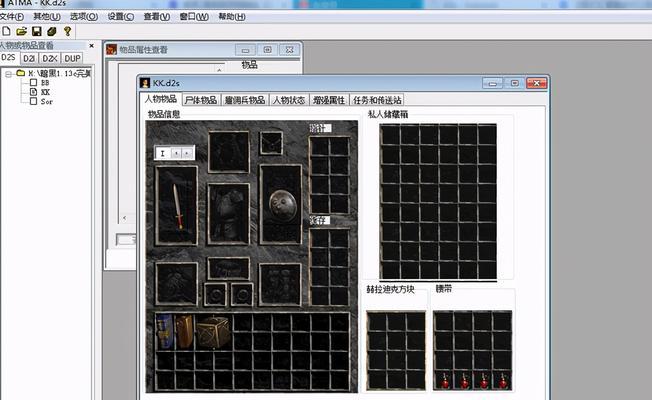
Task: Click the empty gloves slot
Action: [x=176, y=284]
